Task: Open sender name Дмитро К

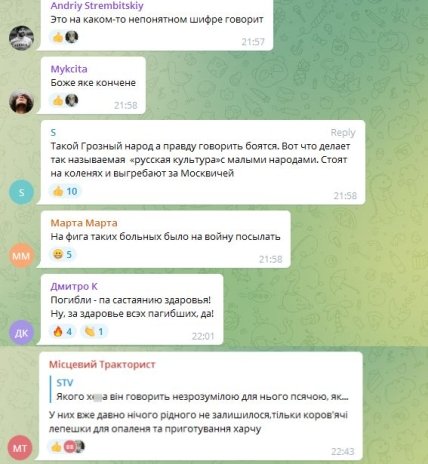Action: [74, 286]
